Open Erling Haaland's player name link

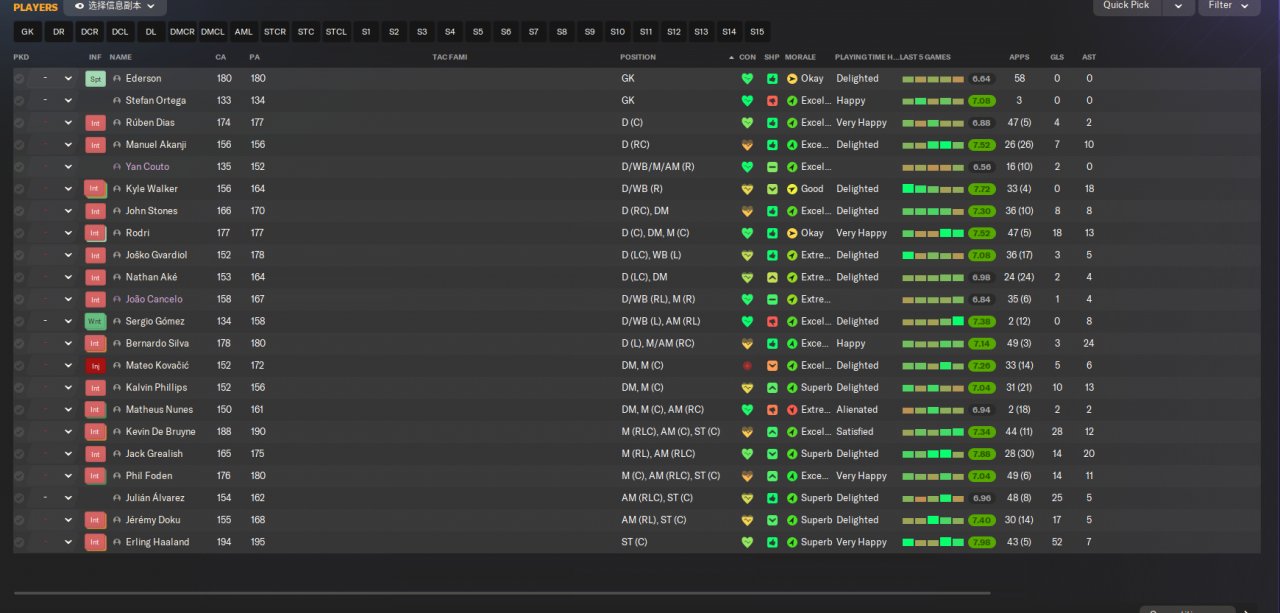(x=157, y=542)
